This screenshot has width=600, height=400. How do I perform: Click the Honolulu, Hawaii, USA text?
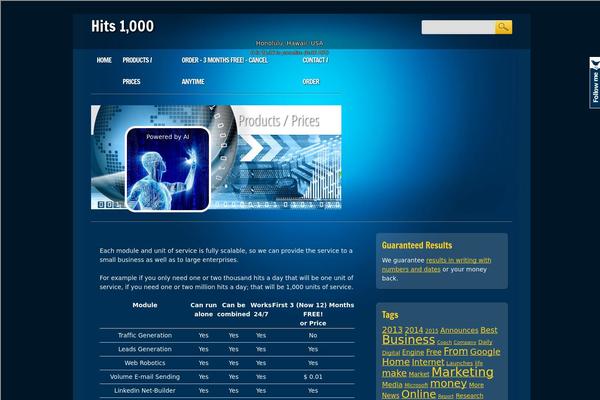point(289,43)
